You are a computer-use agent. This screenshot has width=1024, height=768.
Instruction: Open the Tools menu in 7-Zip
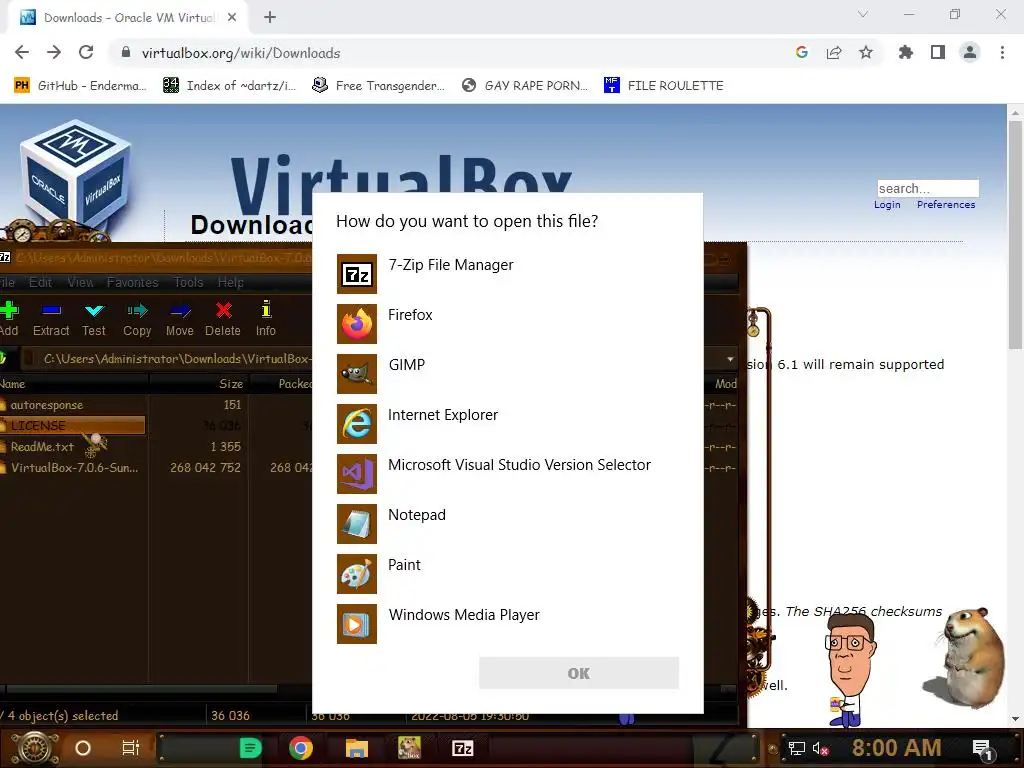188,282
